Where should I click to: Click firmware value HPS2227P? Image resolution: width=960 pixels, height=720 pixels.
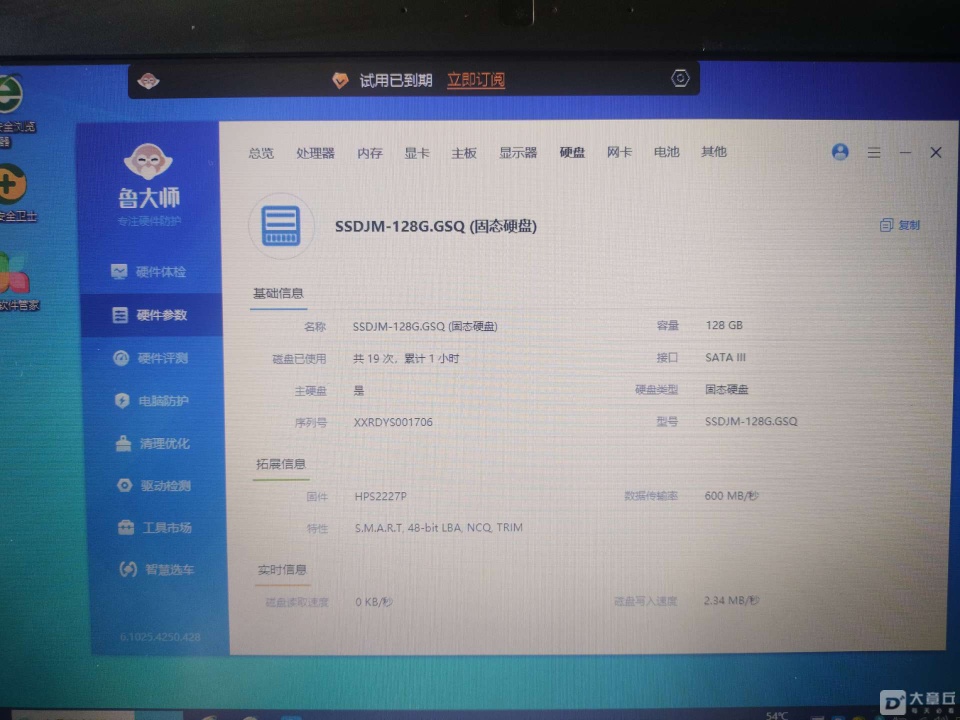[380, 496]
